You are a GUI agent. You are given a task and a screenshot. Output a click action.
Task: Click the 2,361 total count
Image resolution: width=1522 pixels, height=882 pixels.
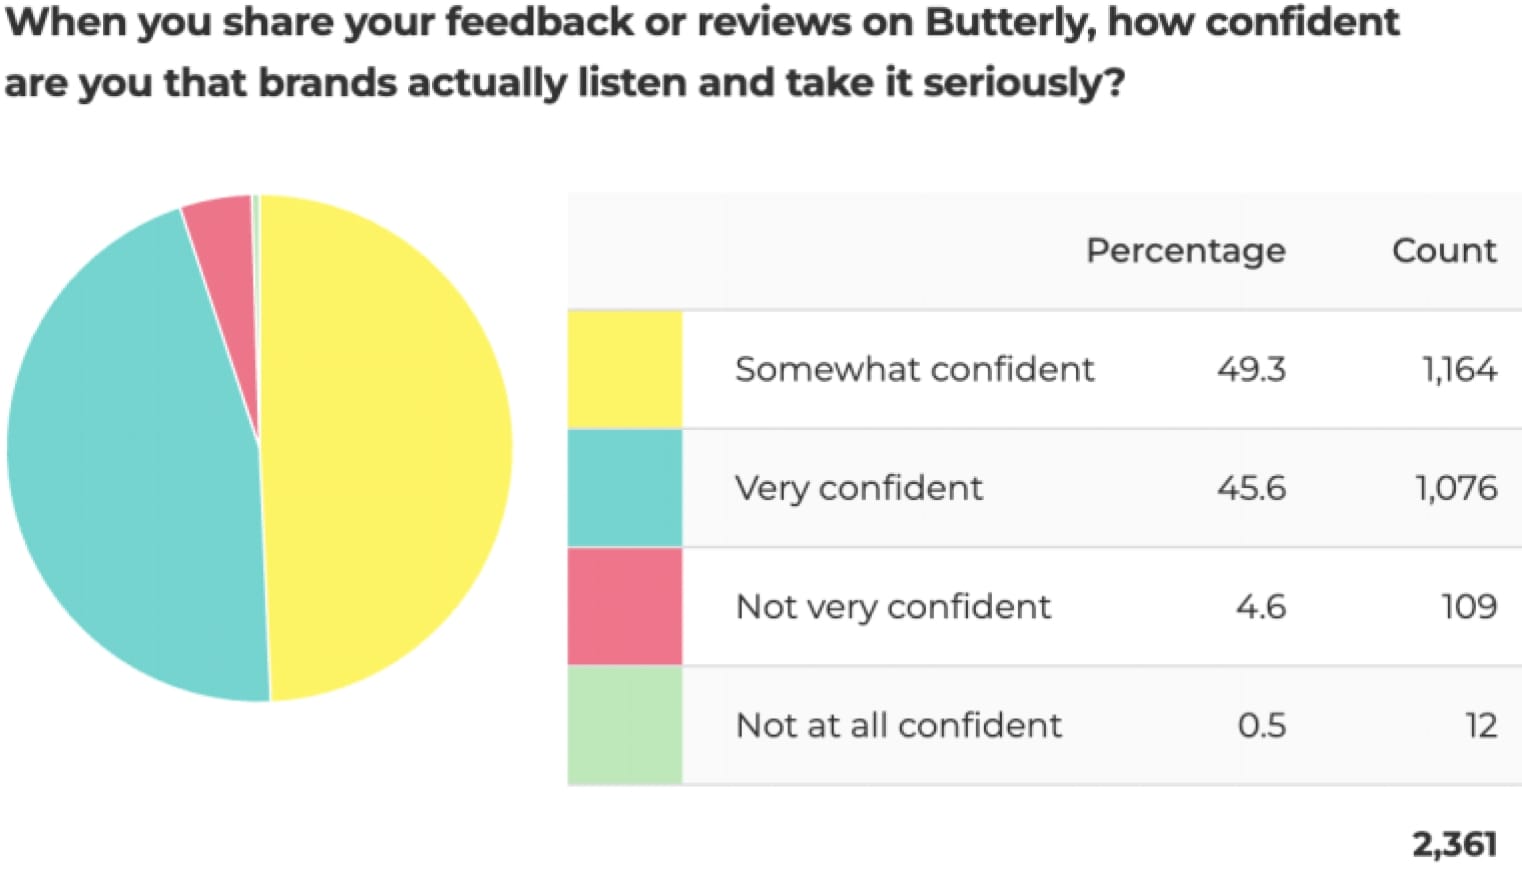pos(1454,845)
